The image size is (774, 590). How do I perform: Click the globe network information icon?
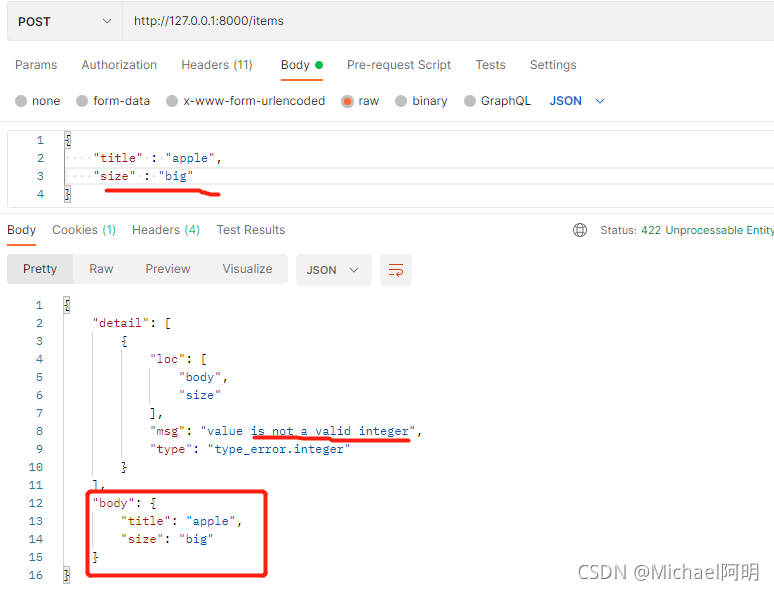click(x=580, y=230)
